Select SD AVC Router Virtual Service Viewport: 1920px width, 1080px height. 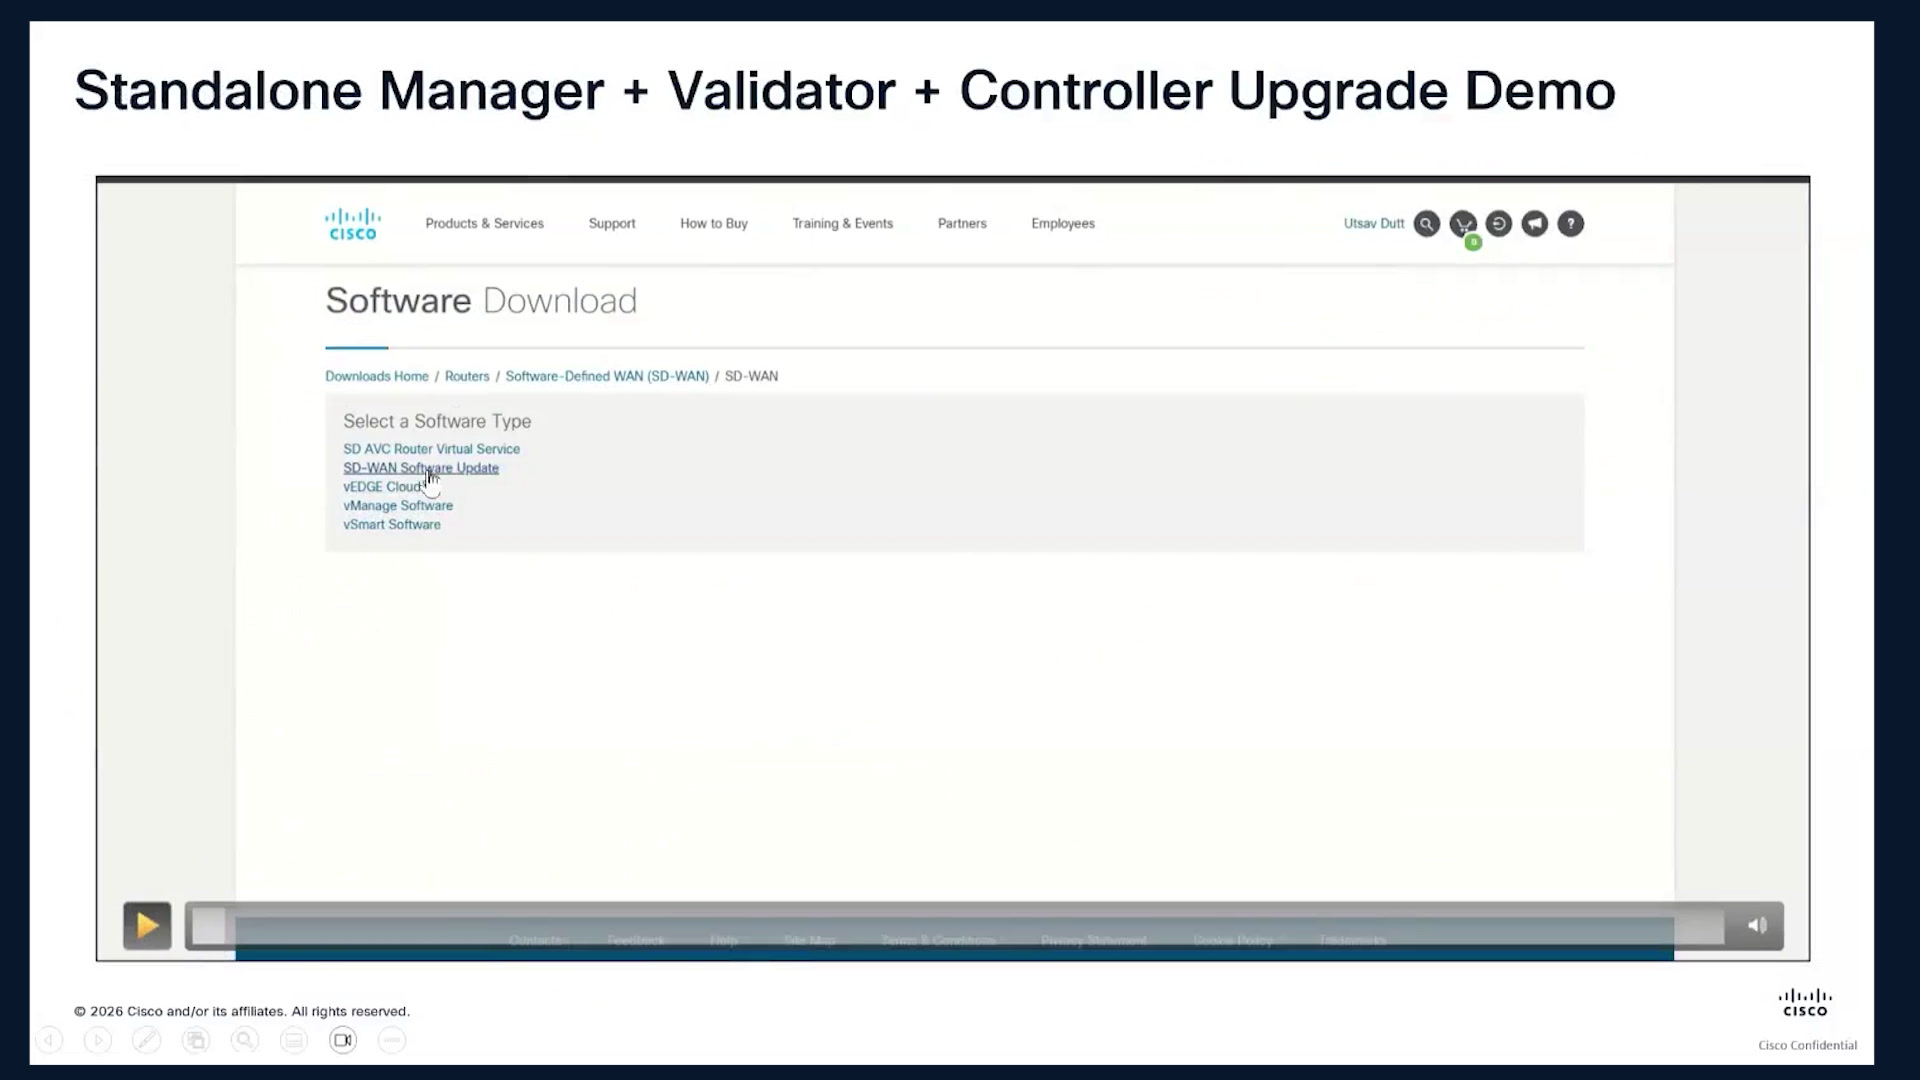pyautogui.click(x=432, y=449)
